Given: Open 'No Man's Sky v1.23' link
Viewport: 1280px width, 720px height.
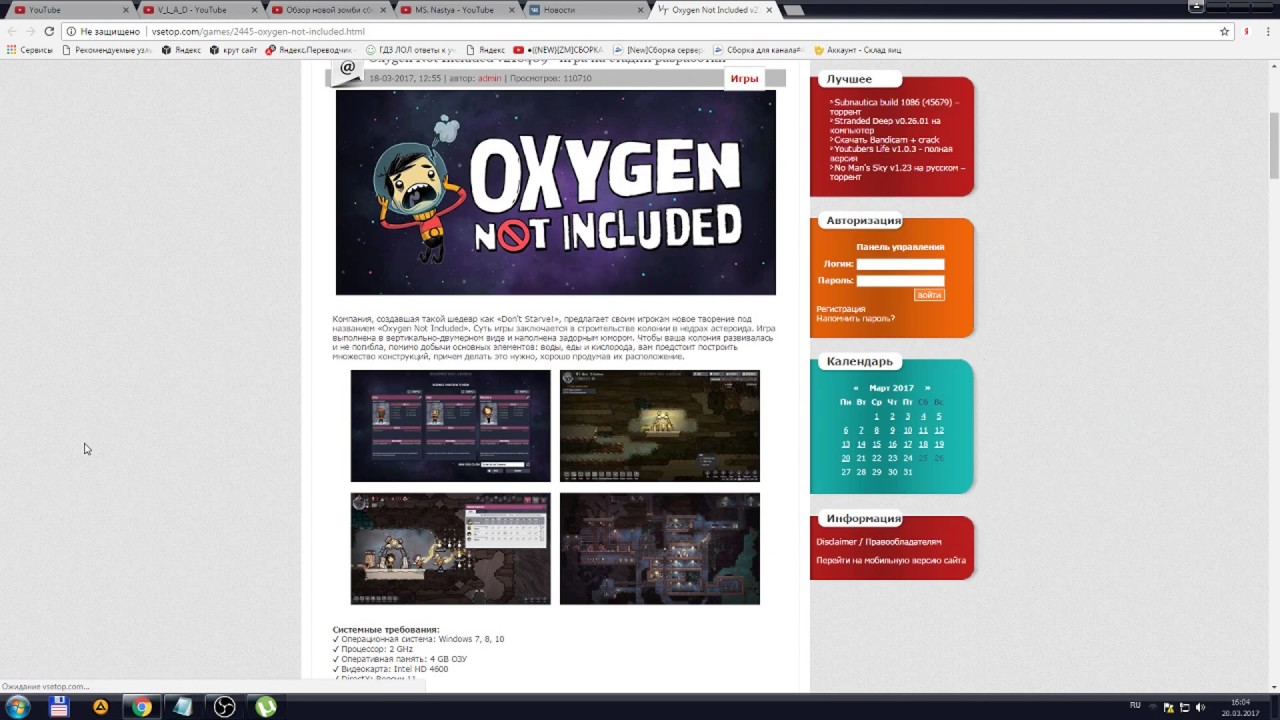Looking at the screenshot, I should click(897, 172).
